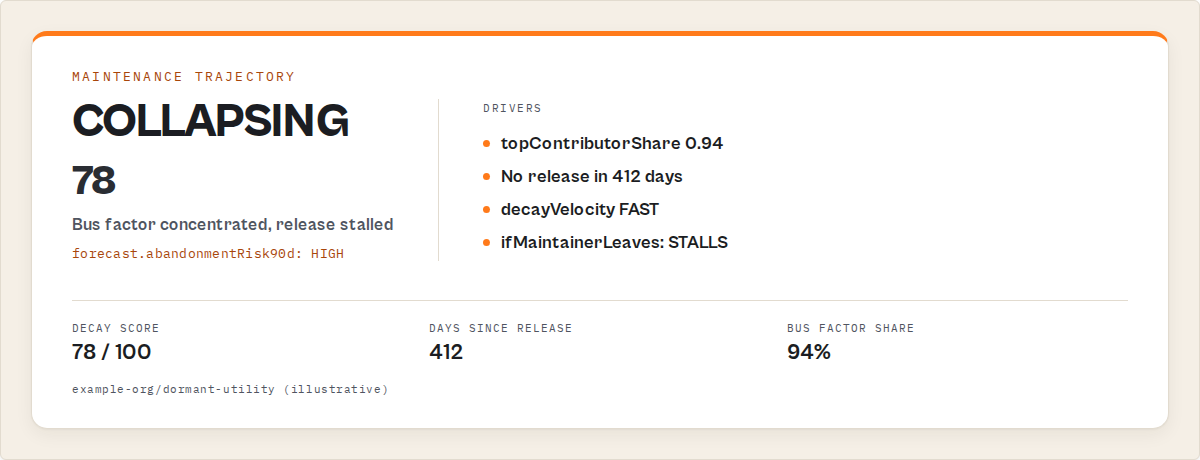Click the Bus Factor Share 94% value

click(x=809, y=352)
